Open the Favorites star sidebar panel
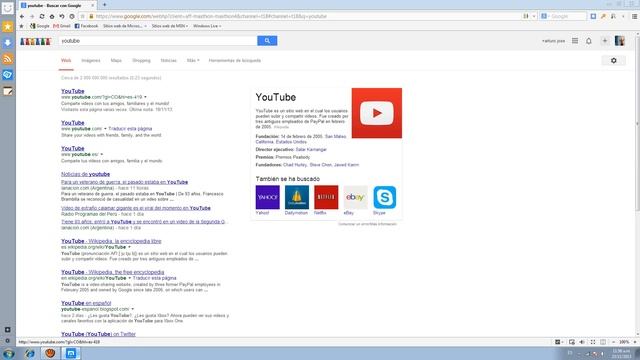 tap(8, 27)
